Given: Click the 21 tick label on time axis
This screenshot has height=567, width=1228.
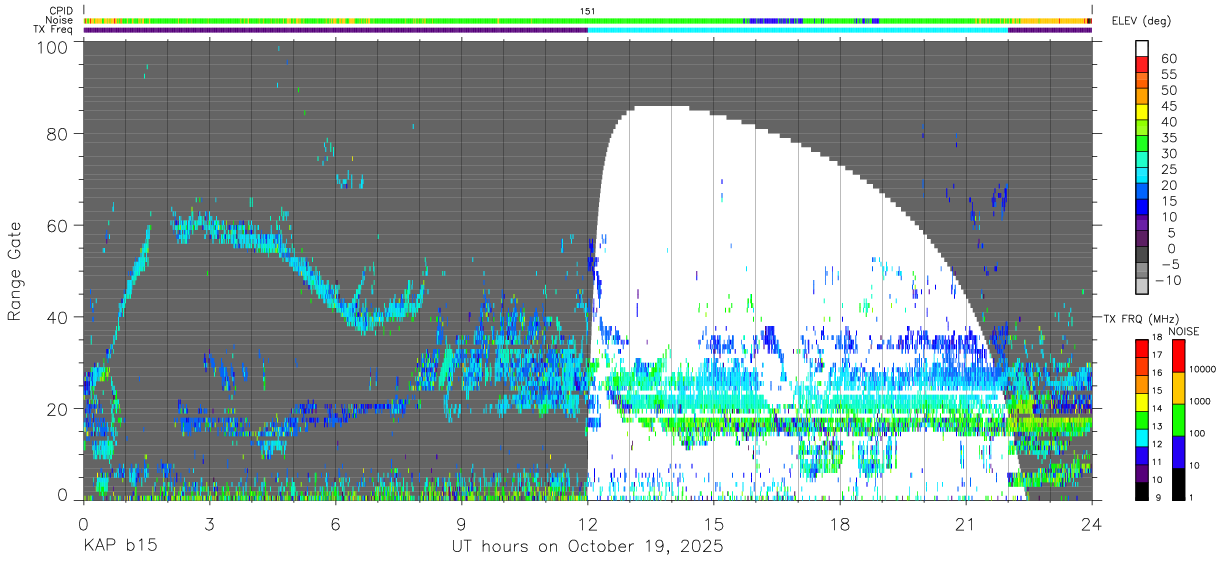Looking at the screenshot, I should pos(966,524).
